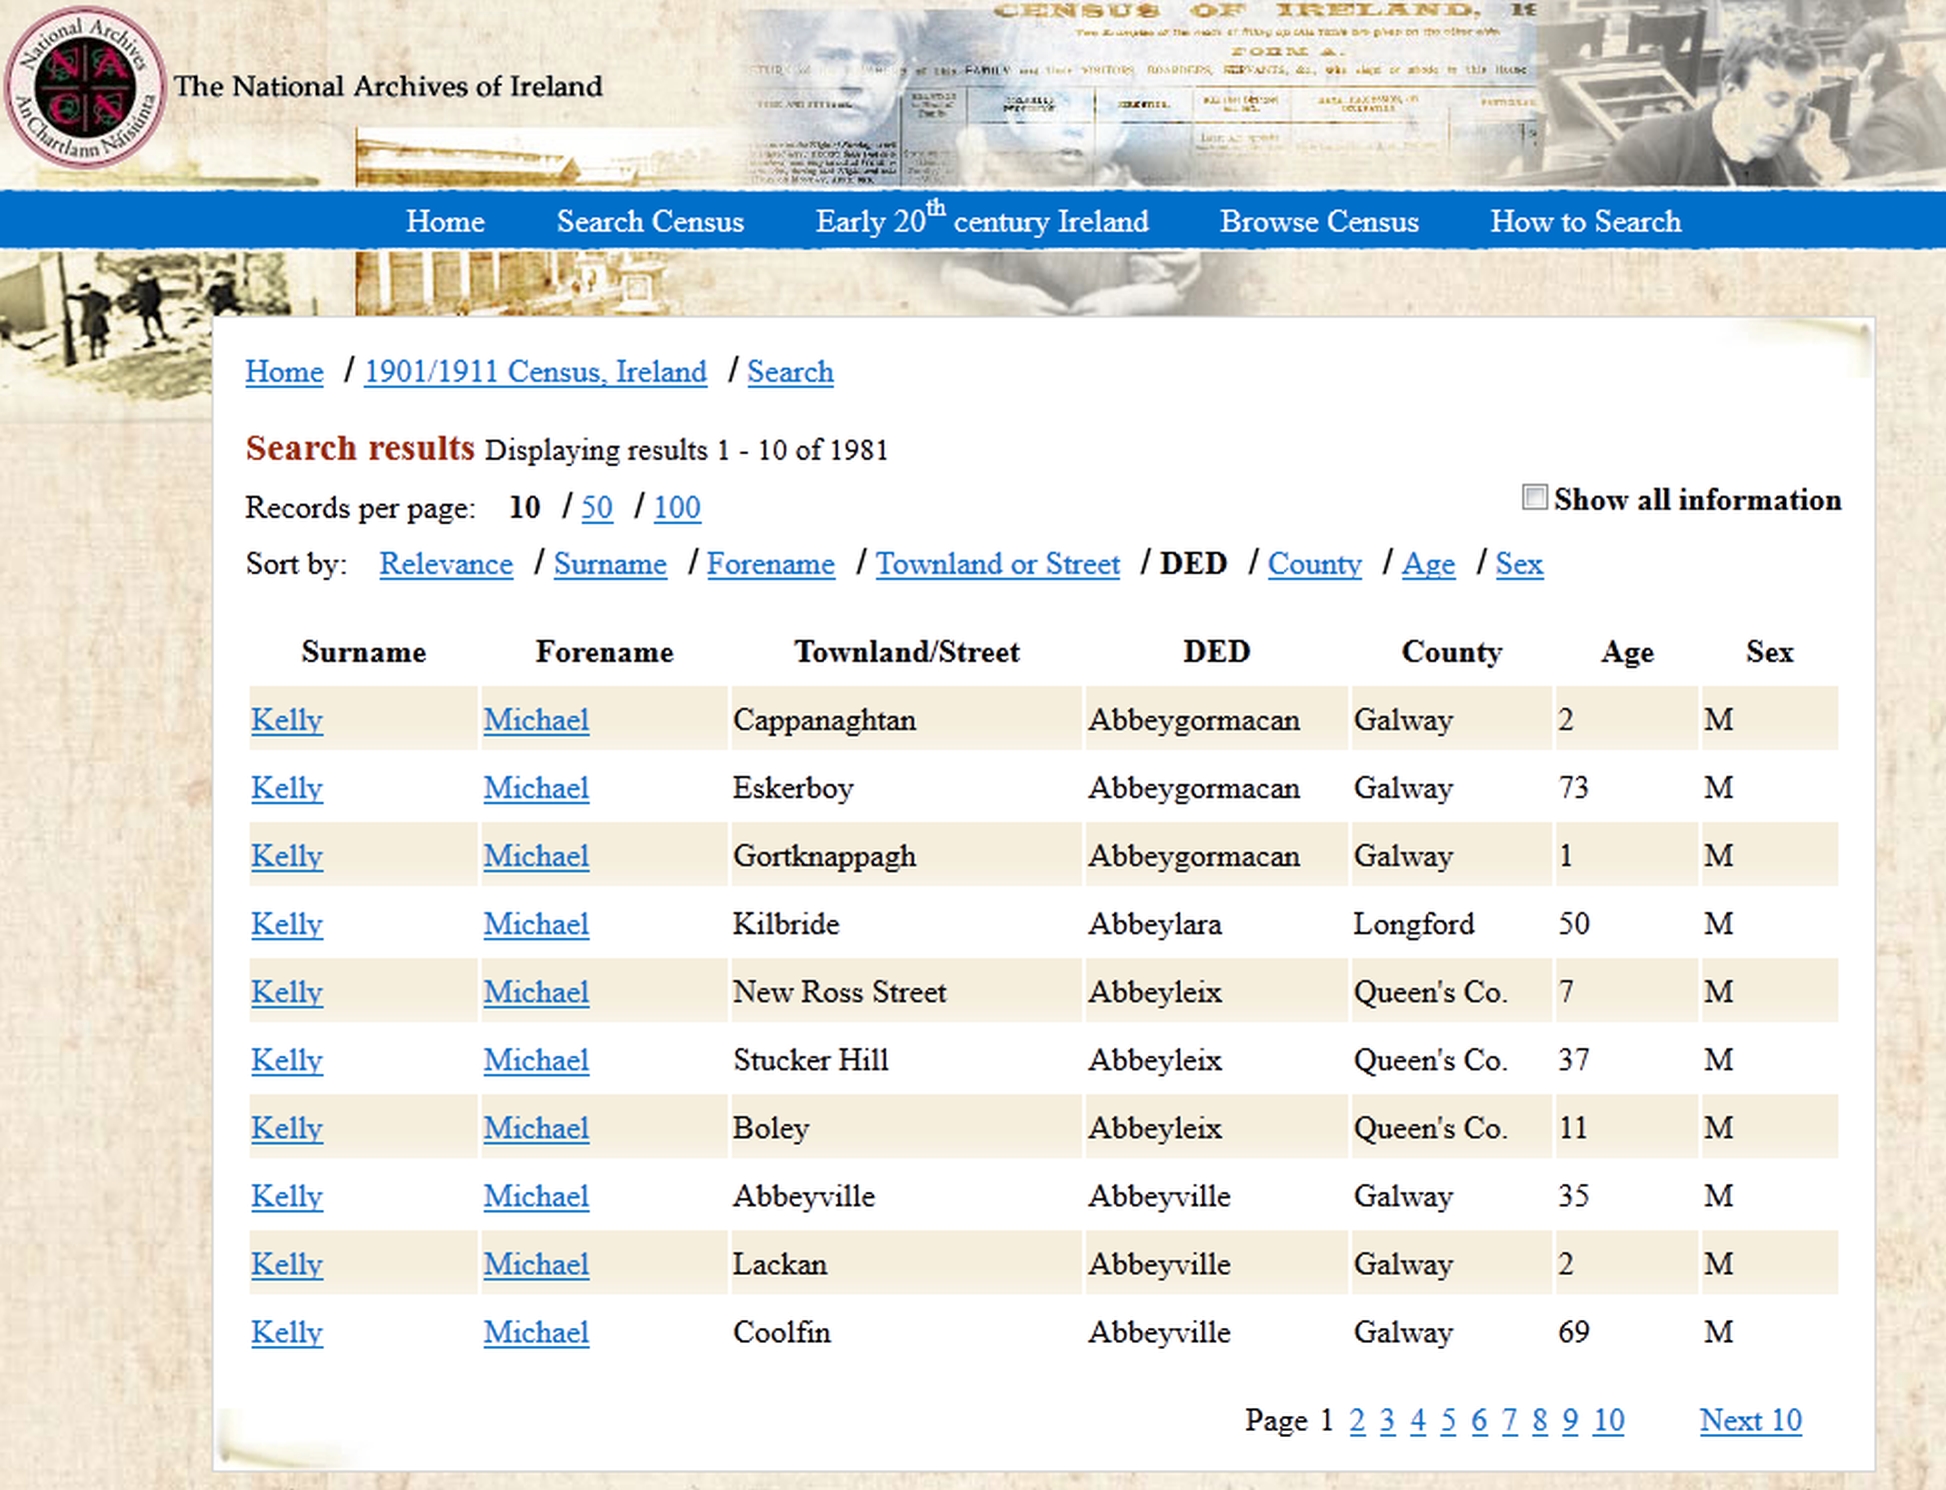Open Kelly surname link in Cappanaghtan row
The width and height of the screenshot is (1946, 1490).
[287, 719]
